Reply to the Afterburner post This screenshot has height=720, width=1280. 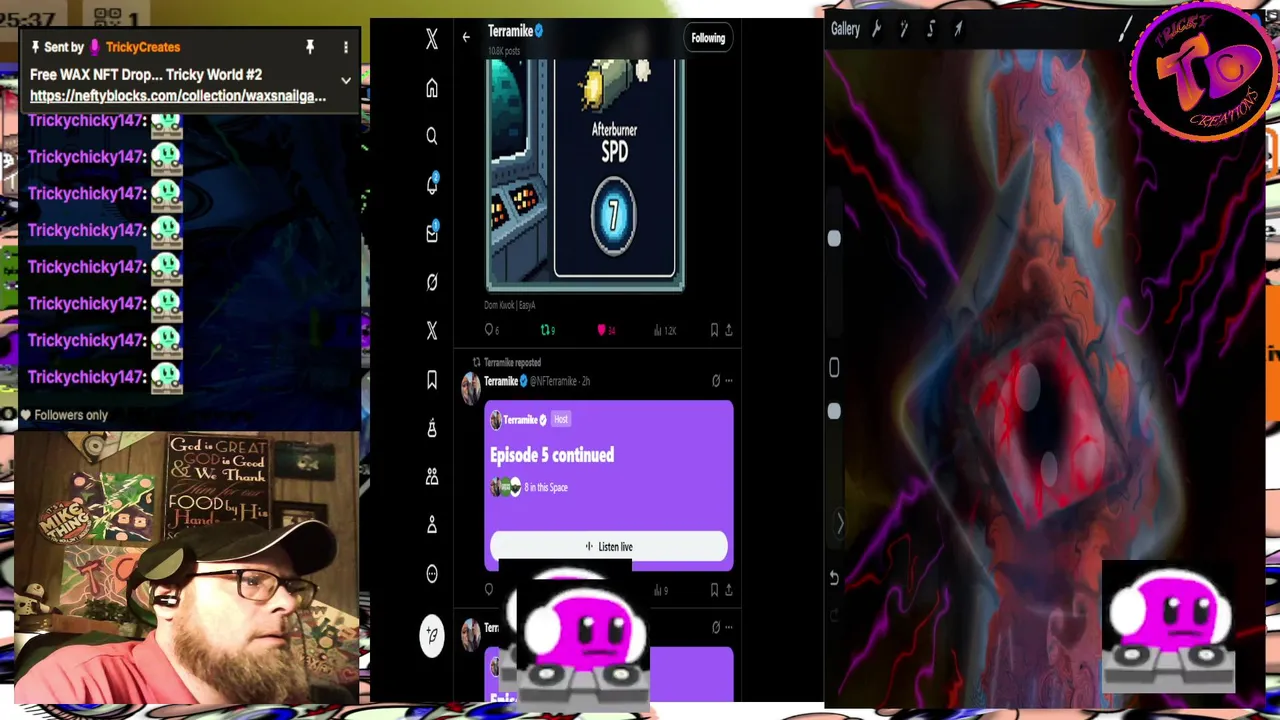pyautogui.click(x=490, y=330)
